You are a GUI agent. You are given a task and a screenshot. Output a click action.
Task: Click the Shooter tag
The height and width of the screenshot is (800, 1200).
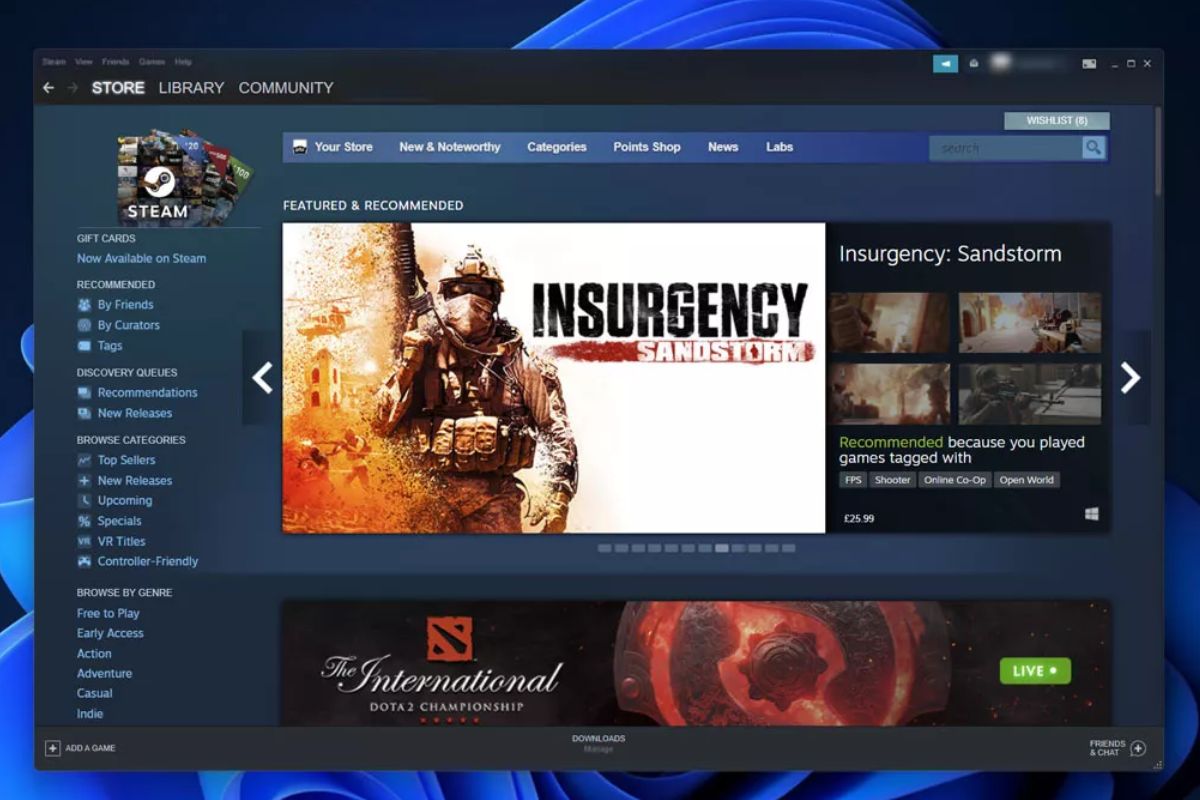(892, 480)
